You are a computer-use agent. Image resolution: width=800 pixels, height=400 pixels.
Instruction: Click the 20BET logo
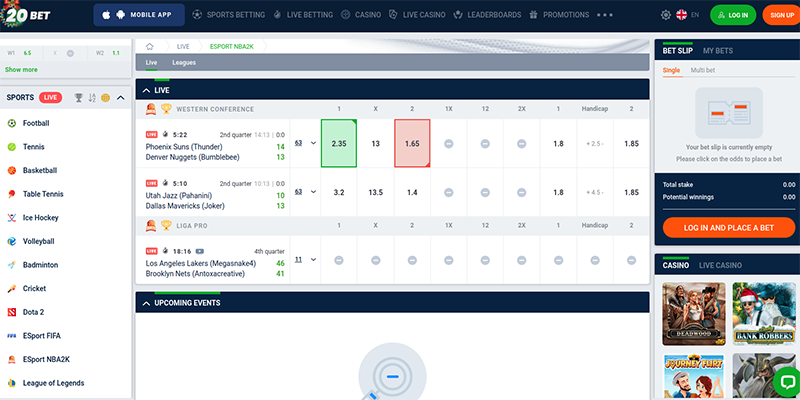click(x=26, y=15)
